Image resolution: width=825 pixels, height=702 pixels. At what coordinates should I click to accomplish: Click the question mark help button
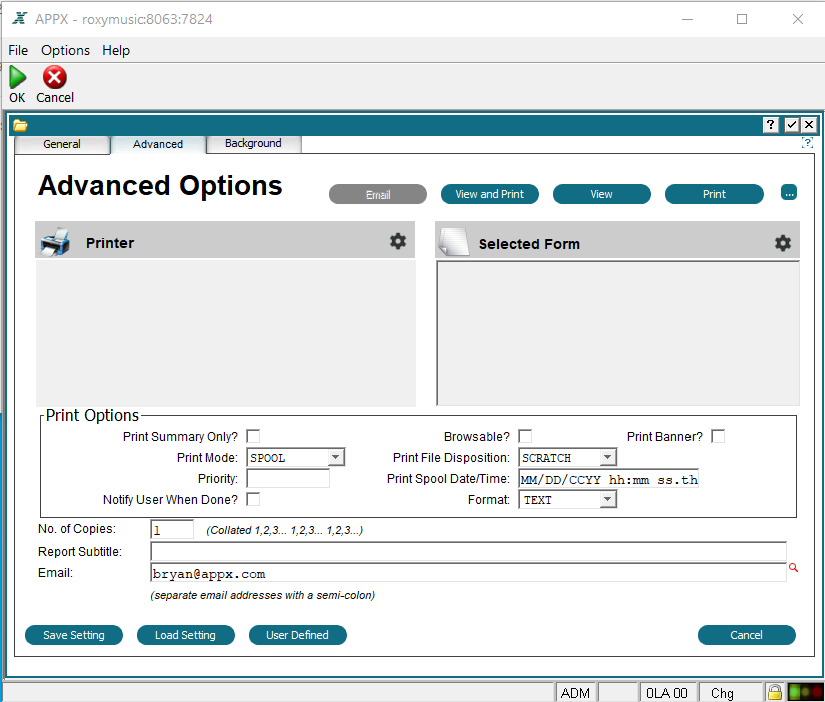[771, 125]
